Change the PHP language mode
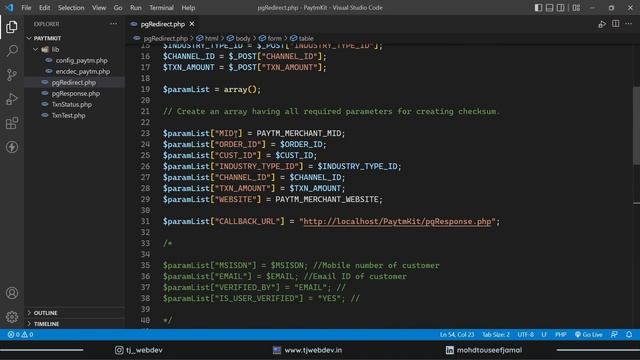Viewport: 640px width, 360px height. (561, 335)
